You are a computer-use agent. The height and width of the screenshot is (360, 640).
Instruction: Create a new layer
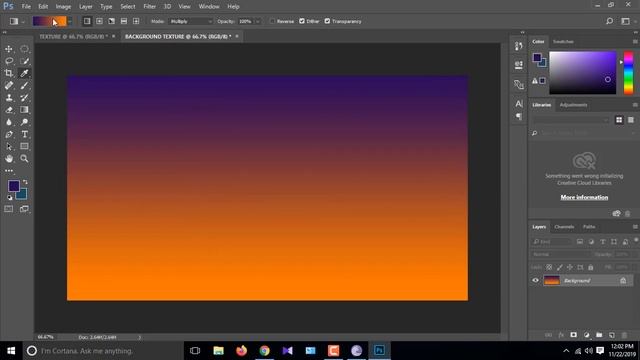coord(611,335)
